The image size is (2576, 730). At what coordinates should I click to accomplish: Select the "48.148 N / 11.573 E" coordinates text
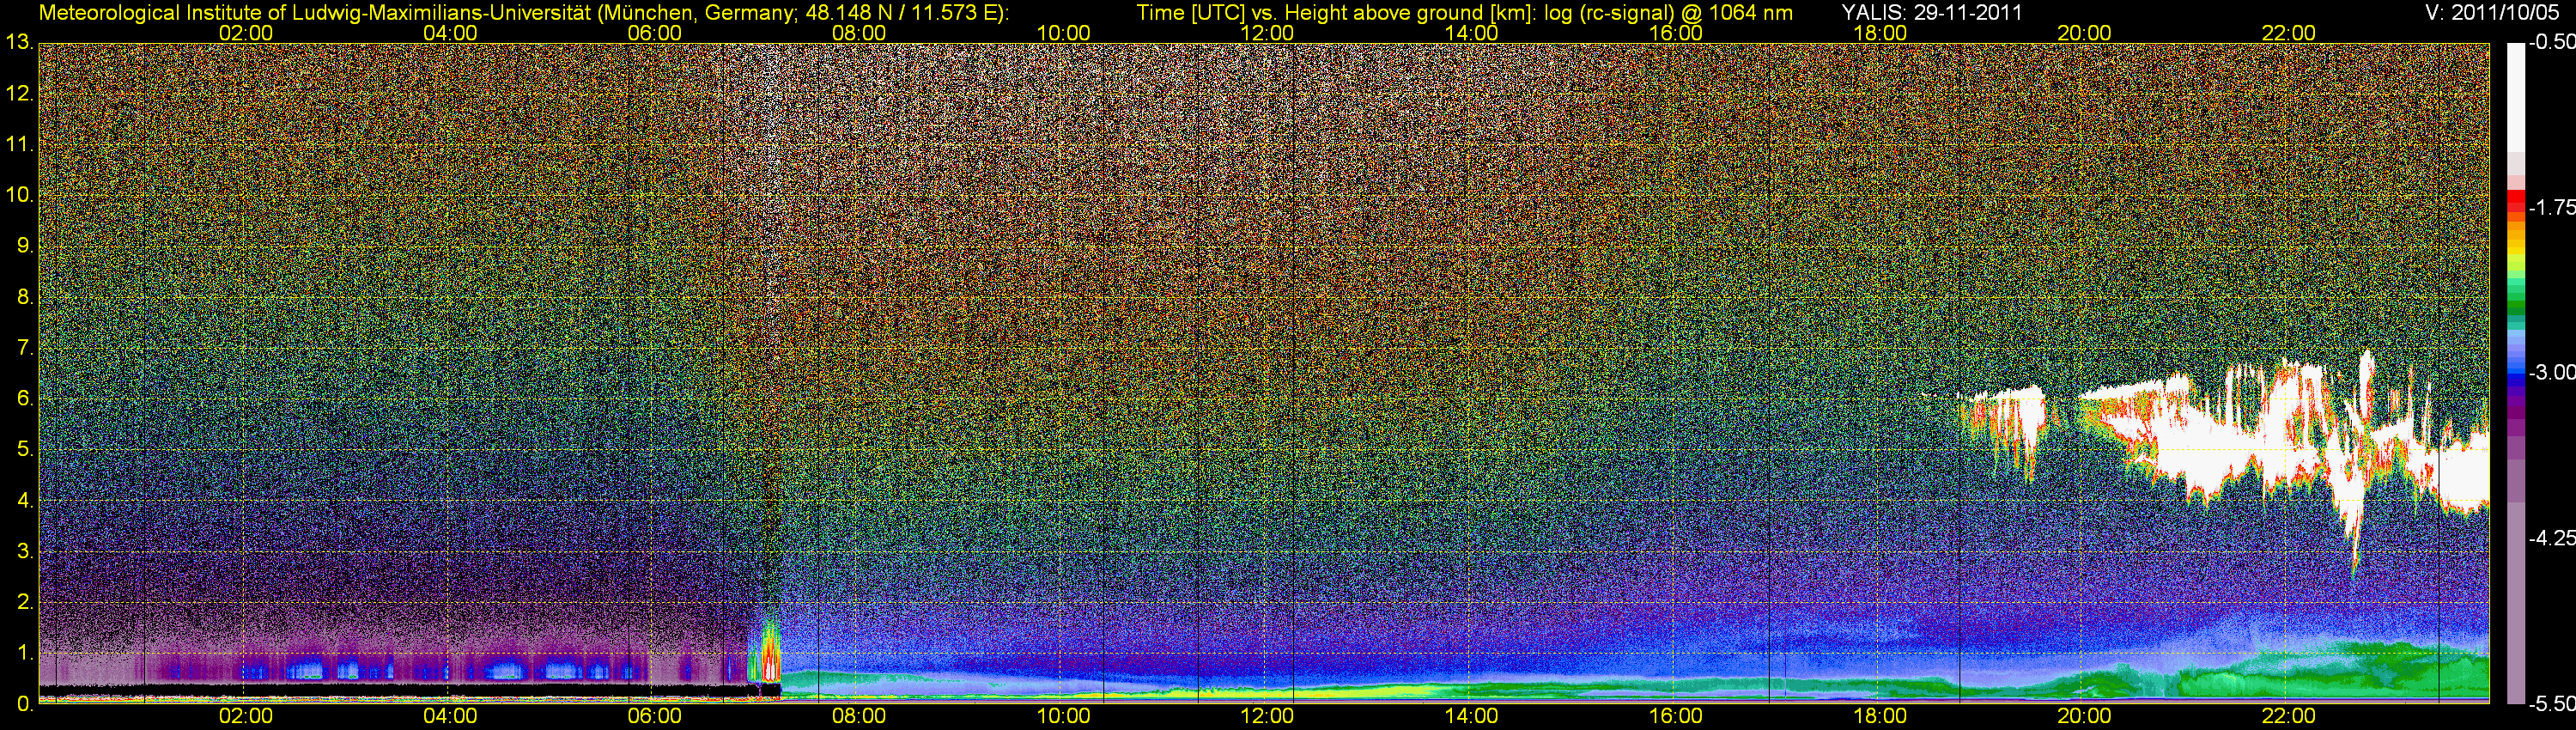pyautogui.click(x=902, y=13)
